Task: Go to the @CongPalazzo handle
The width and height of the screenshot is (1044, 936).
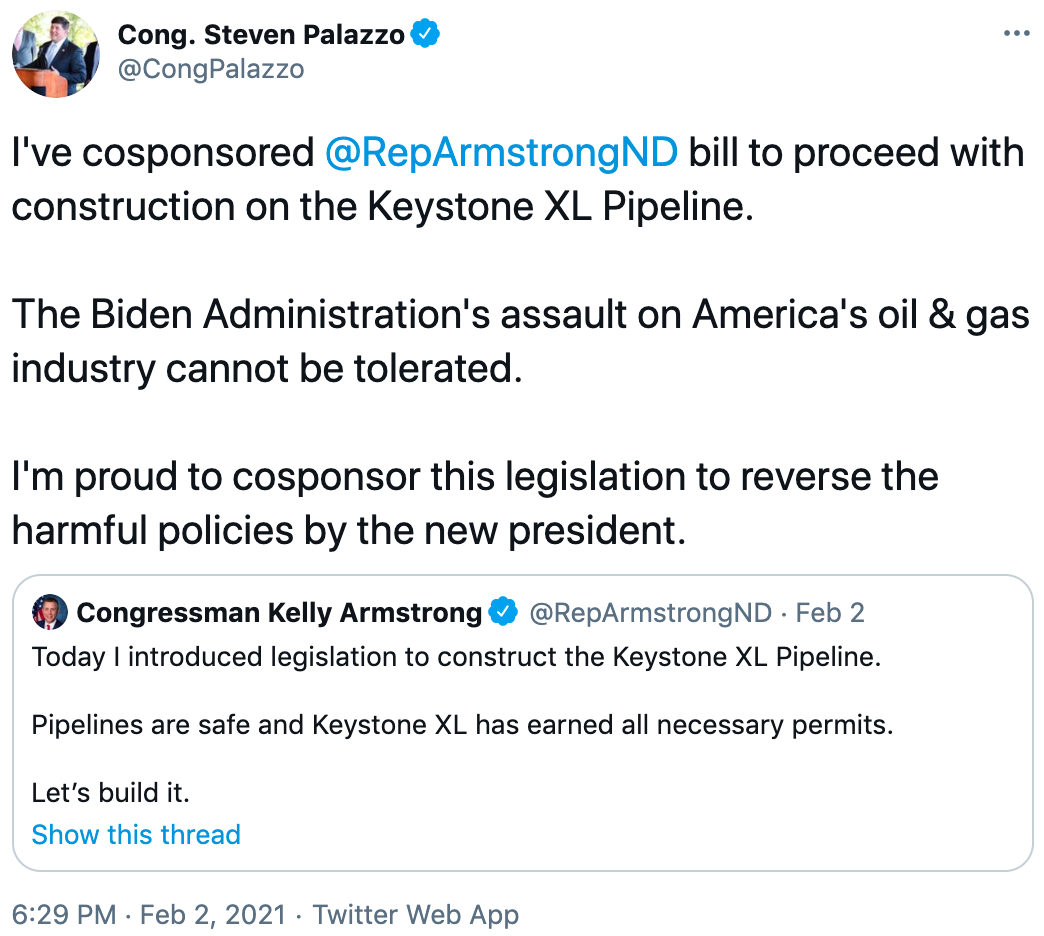Action: tap(211, 69)
